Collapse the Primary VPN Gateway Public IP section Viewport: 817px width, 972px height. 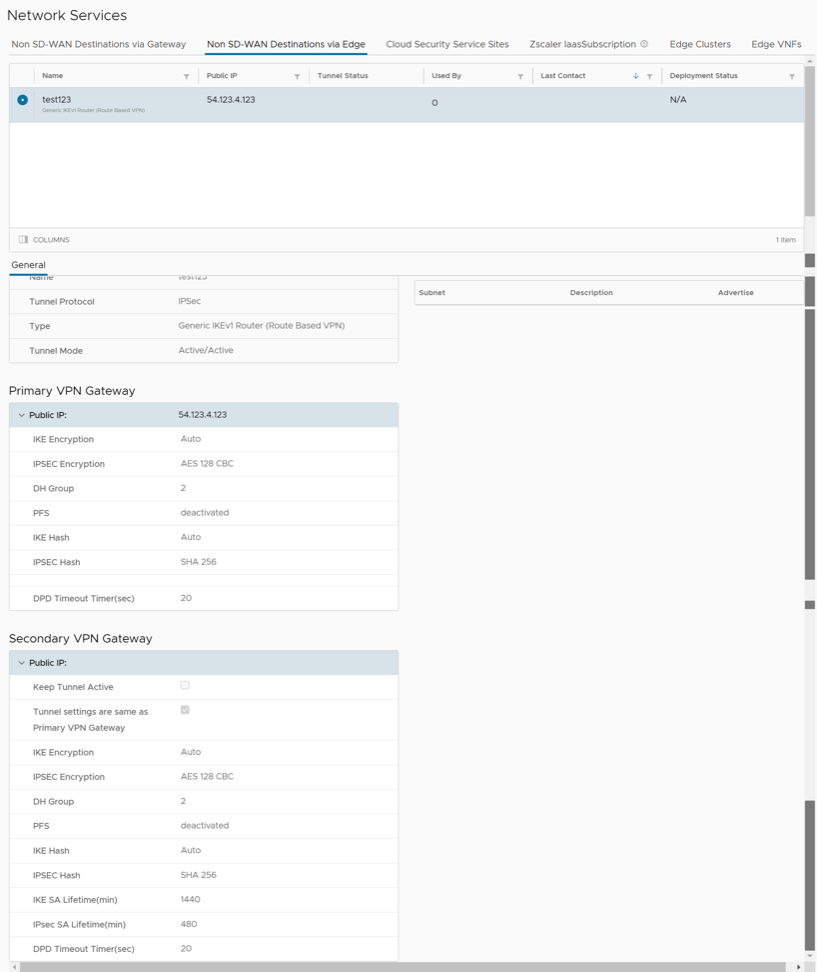pyautogui.click(x=21, y=414)
